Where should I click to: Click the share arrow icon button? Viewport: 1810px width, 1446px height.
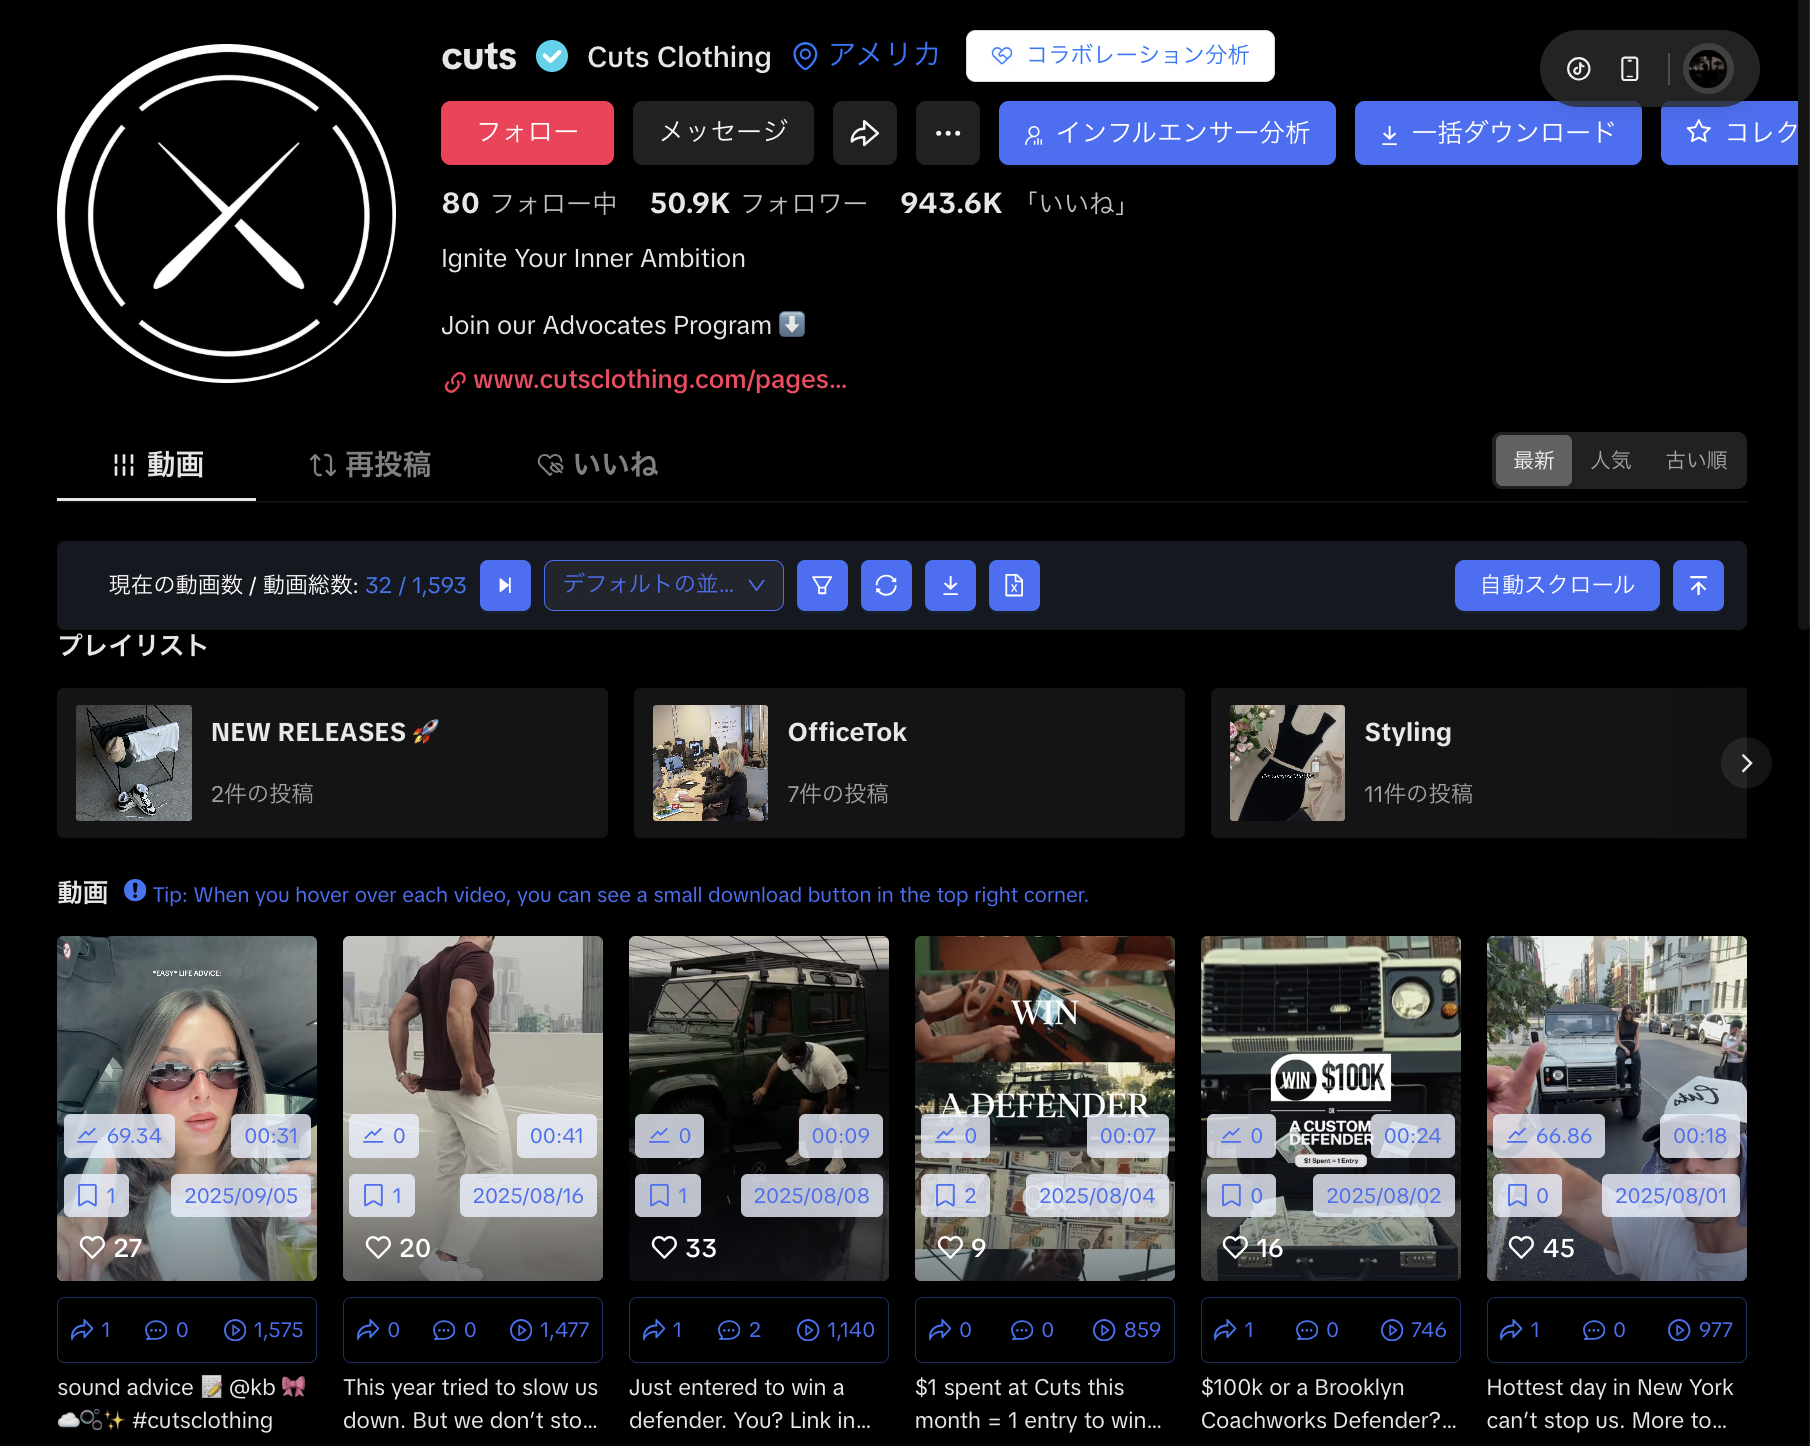pos(864,133)
